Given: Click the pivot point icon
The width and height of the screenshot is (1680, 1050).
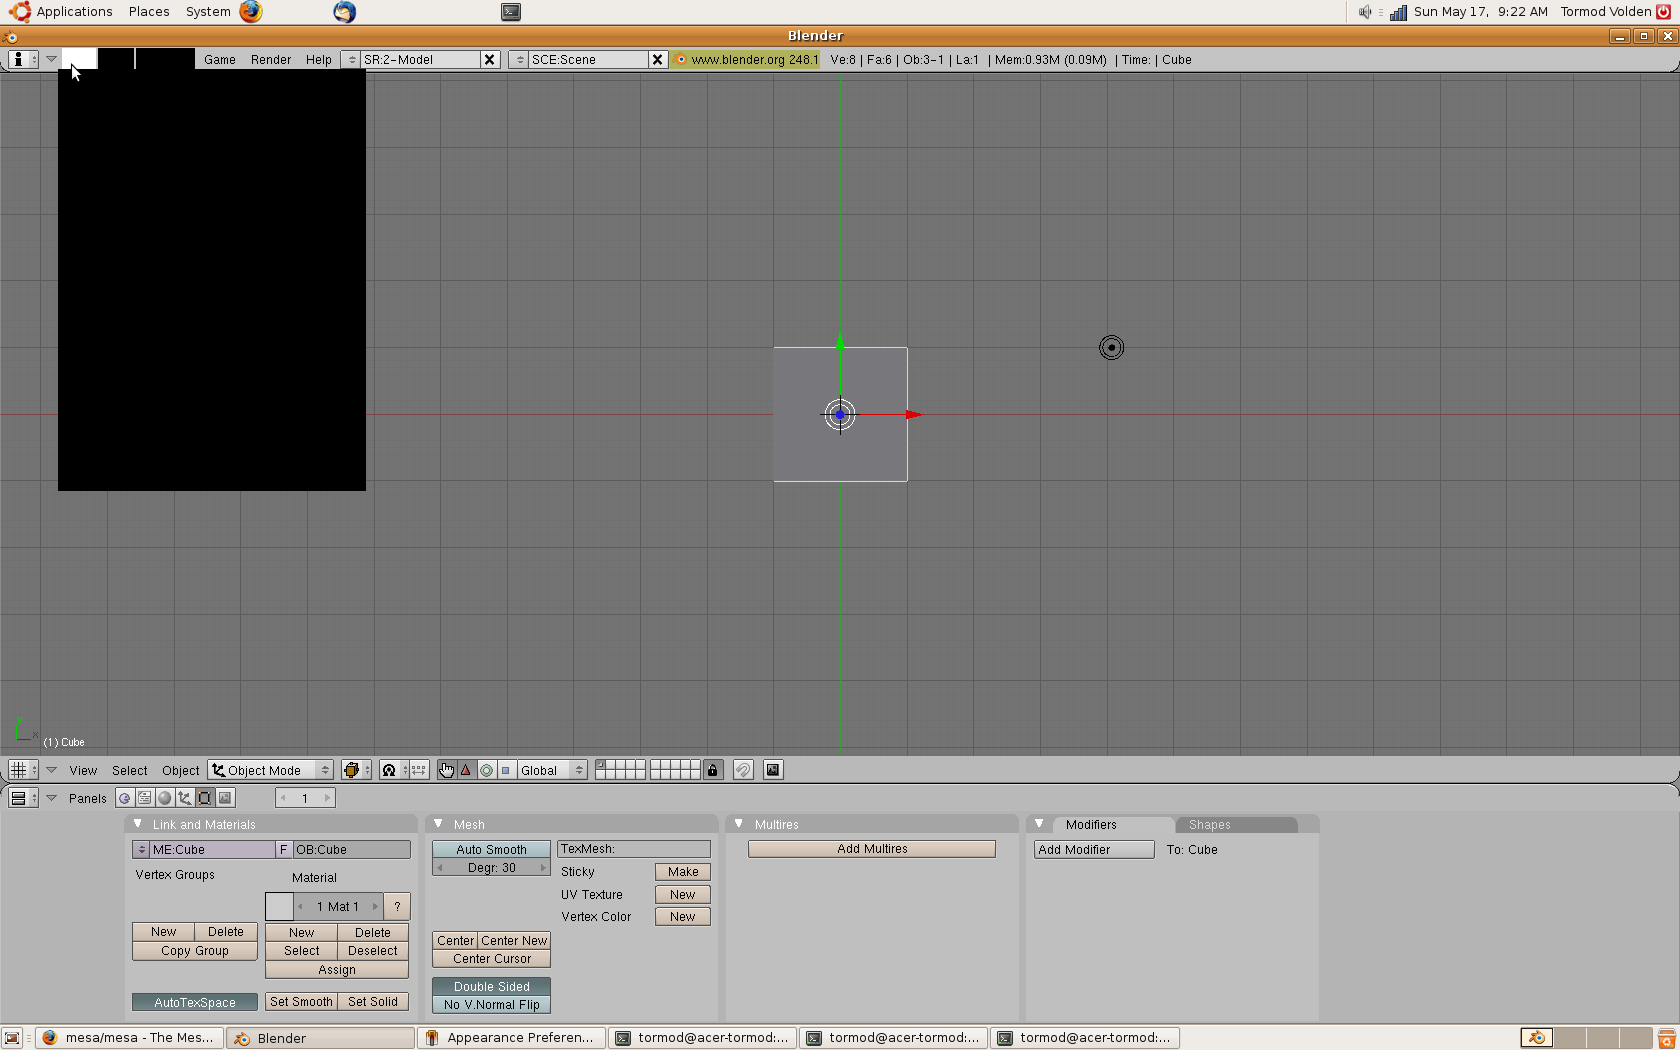Looking at the screenshot, I should point(389,770).
